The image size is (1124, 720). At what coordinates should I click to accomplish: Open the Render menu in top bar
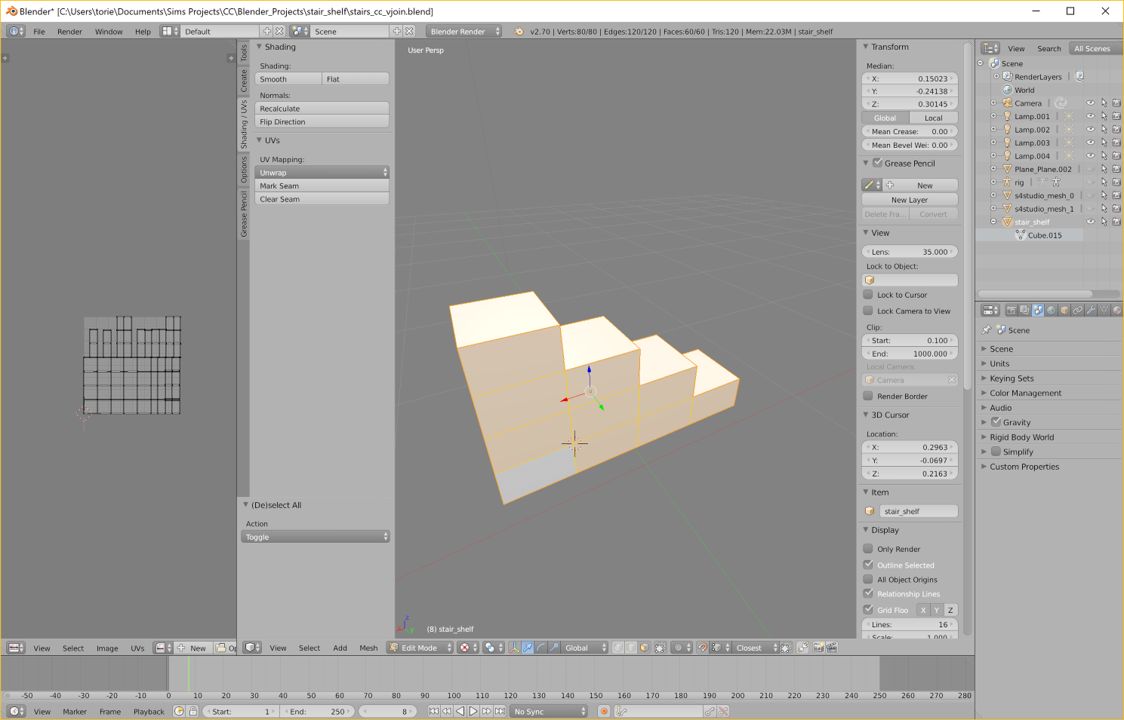(x=70, y=31)
